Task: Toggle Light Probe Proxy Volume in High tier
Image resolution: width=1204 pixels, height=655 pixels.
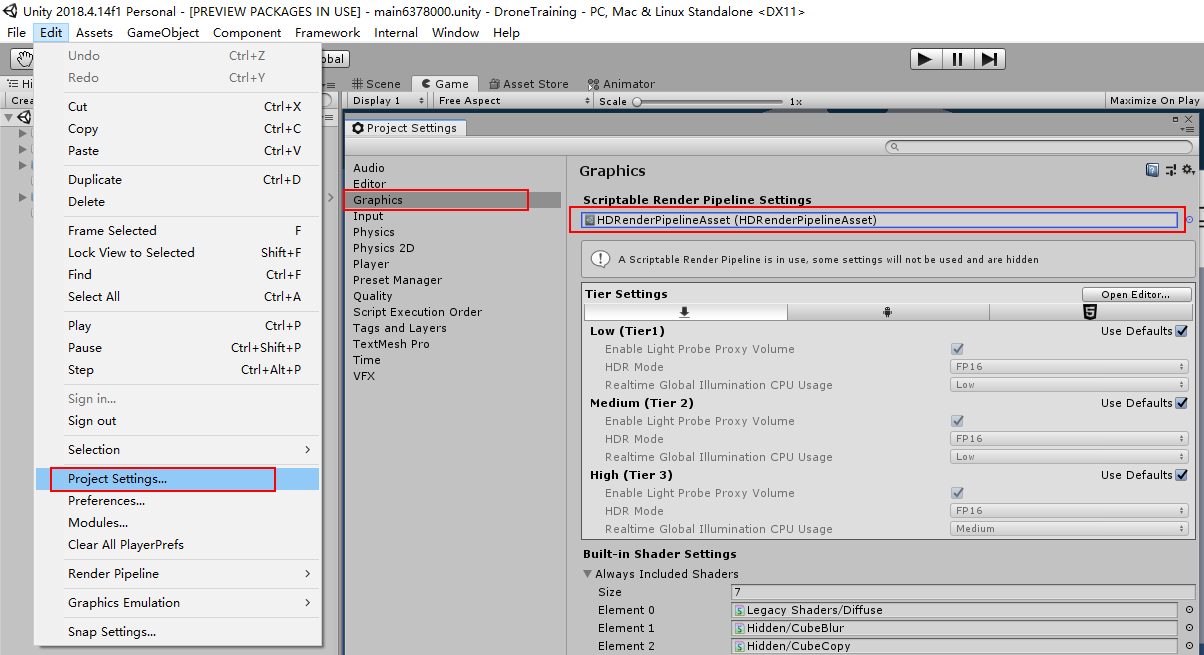Action: click(957, 493)
